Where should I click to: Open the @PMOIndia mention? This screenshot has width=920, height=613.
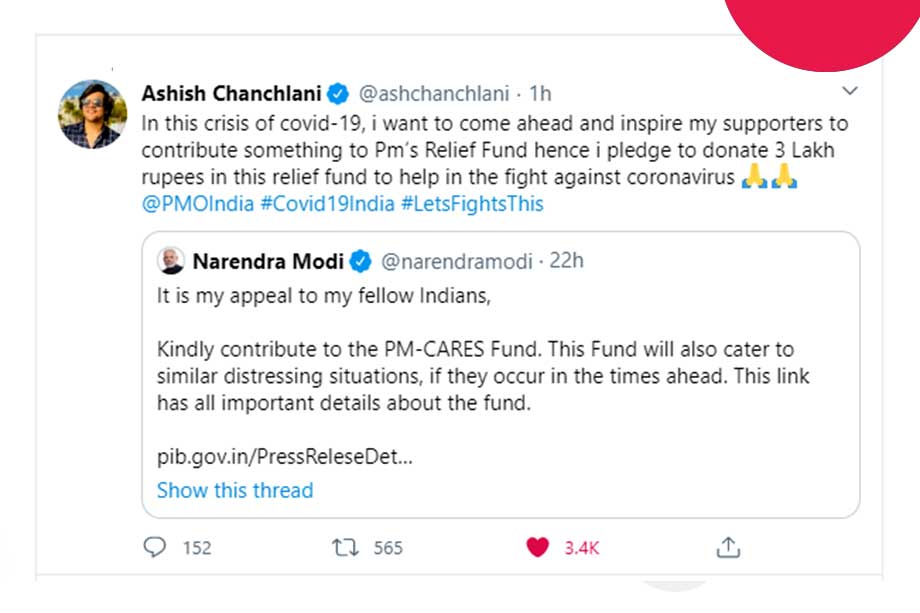point(195,204)
